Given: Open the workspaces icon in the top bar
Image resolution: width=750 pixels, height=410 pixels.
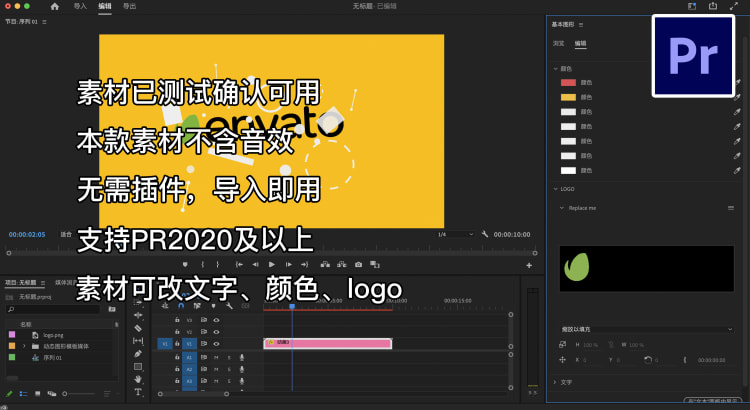Looking at the screenshot, I should point(692,6).
